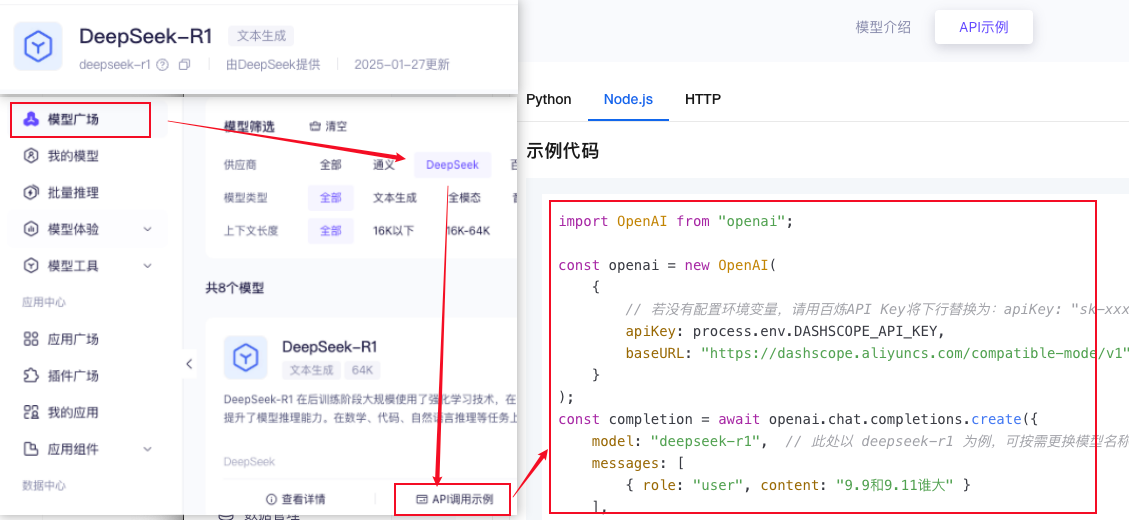
Task: Set 模型类型 filter to 全模态
Action: (x=464, y=198)
